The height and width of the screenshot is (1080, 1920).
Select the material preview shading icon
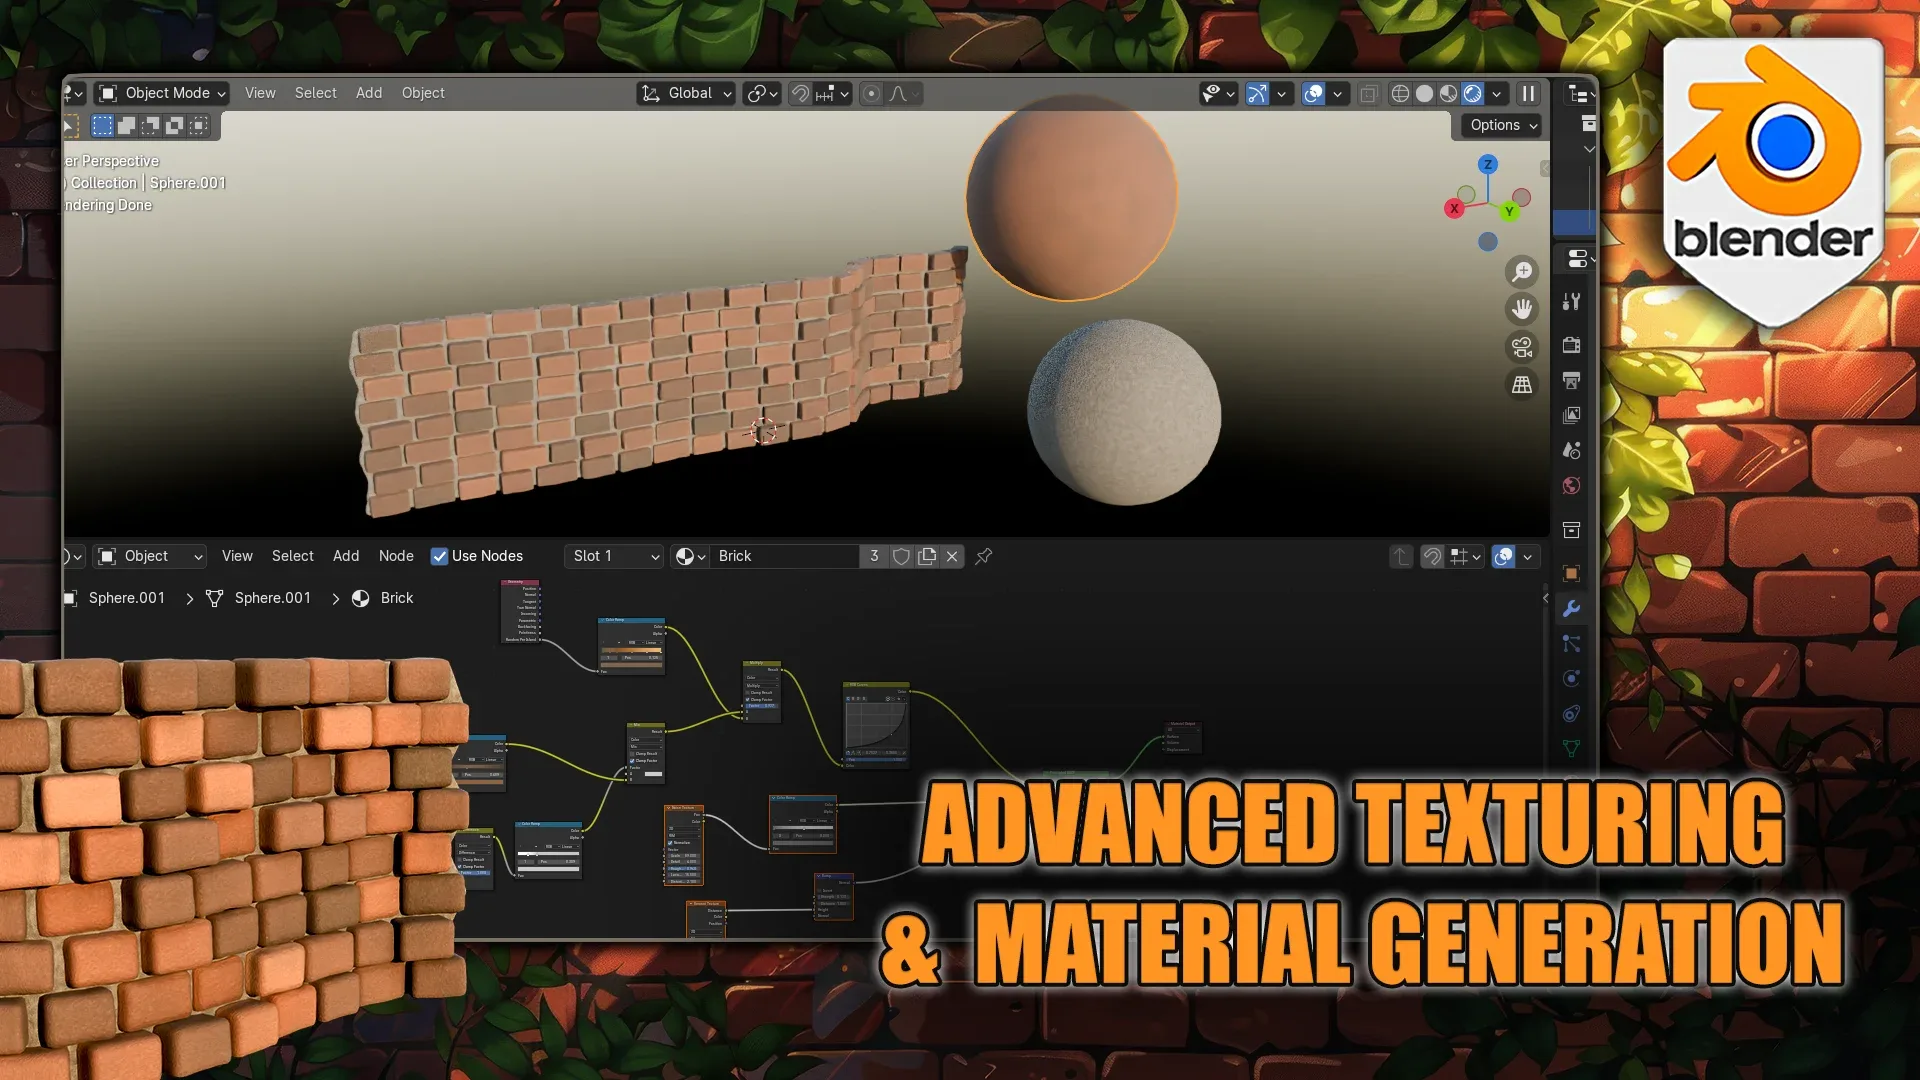(1451, 92)
